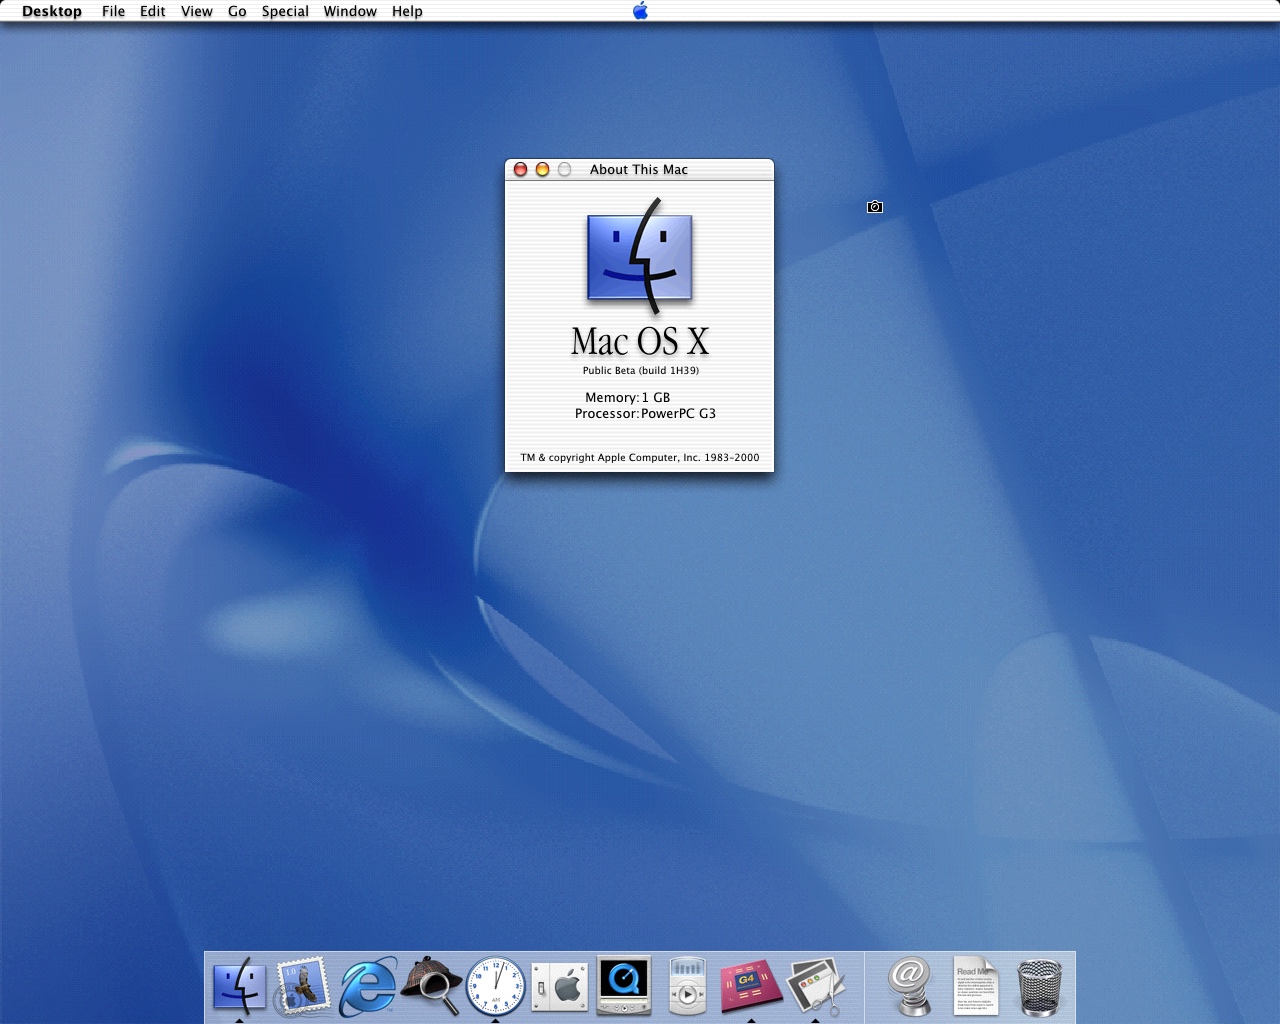
Task: Open the Read Me document in the Dock
Action: (975, 986)
